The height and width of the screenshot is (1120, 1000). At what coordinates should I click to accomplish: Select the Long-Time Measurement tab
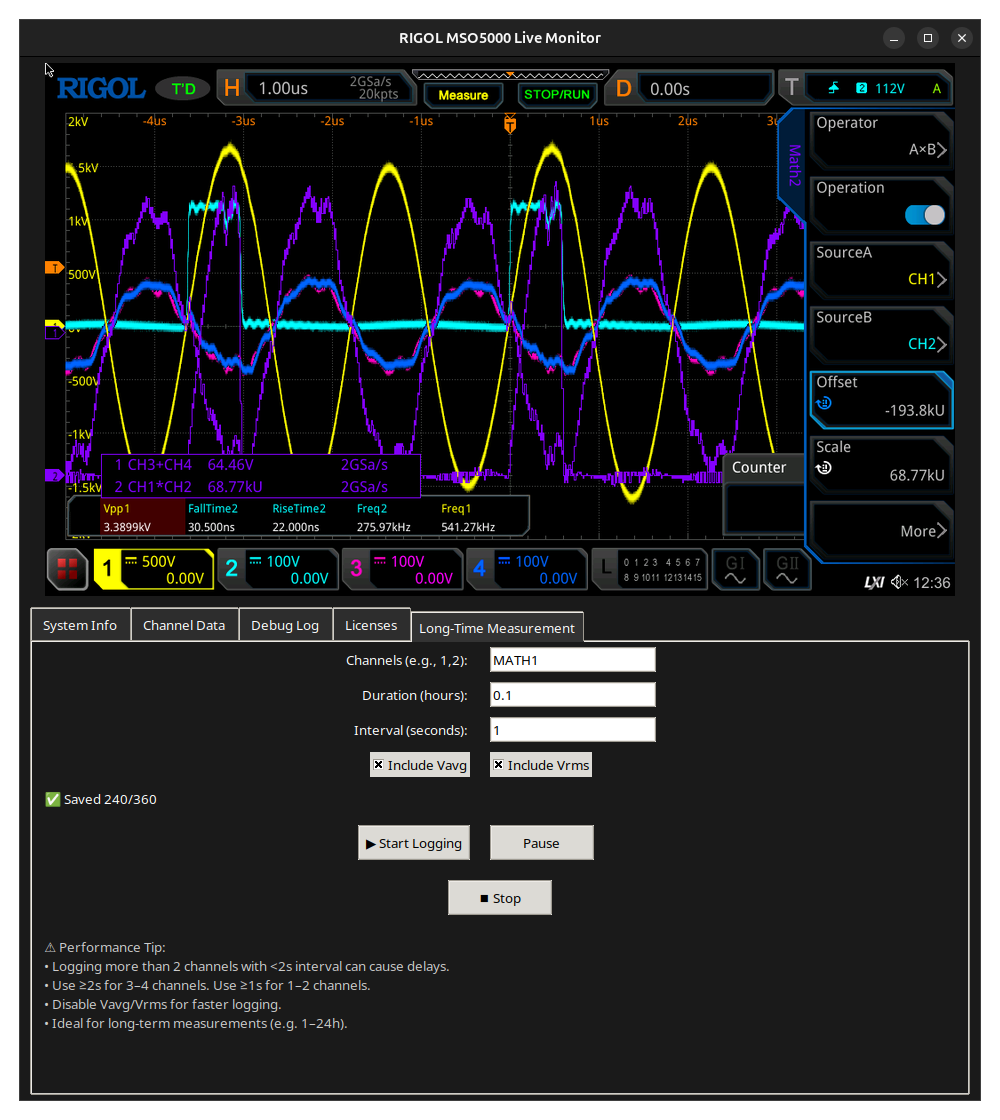point(497,628)
